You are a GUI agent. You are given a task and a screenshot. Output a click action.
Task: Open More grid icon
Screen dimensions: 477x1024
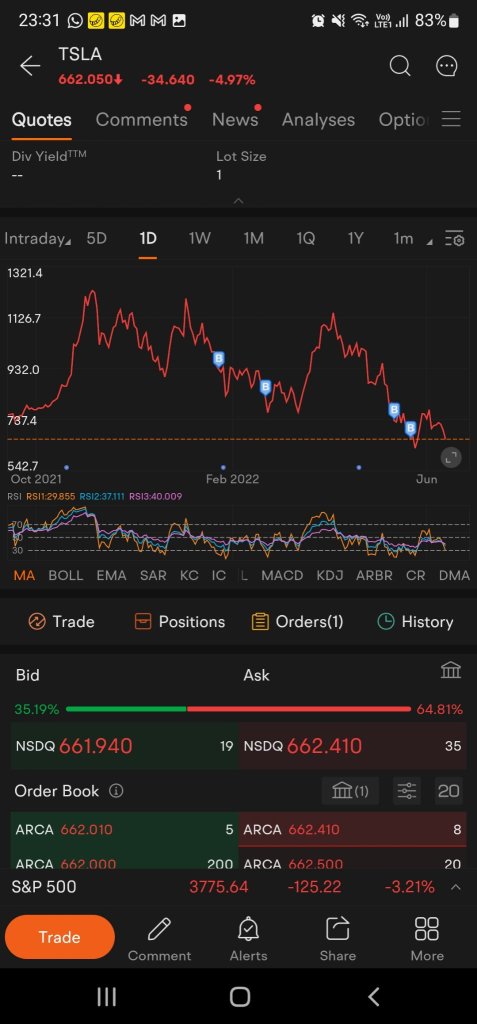pos(427,928)
